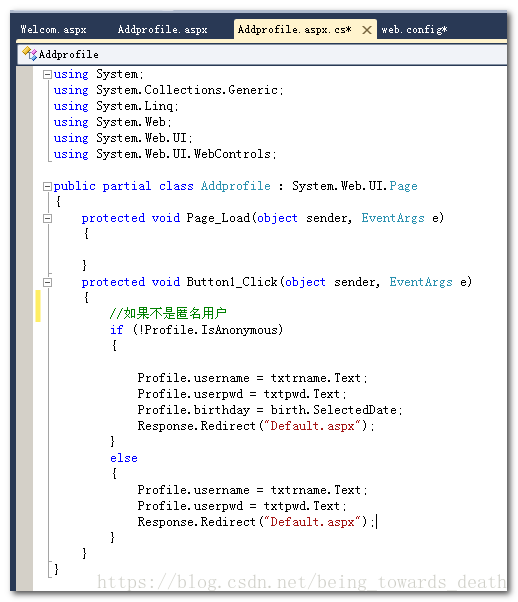The image size is (518, 602).
Task: Switch to the Welcom.aspx tab
Action: 53,30
